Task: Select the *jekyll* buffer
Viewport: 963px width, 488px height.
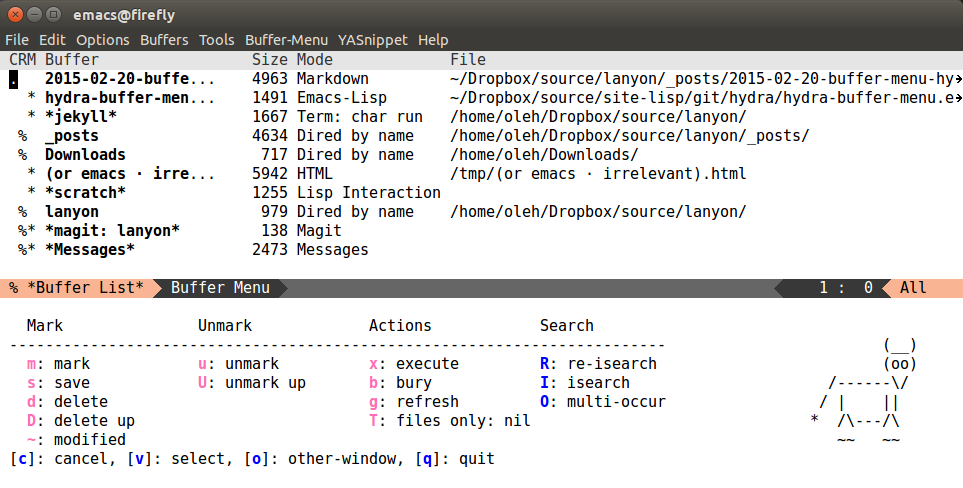Action: 80,117
